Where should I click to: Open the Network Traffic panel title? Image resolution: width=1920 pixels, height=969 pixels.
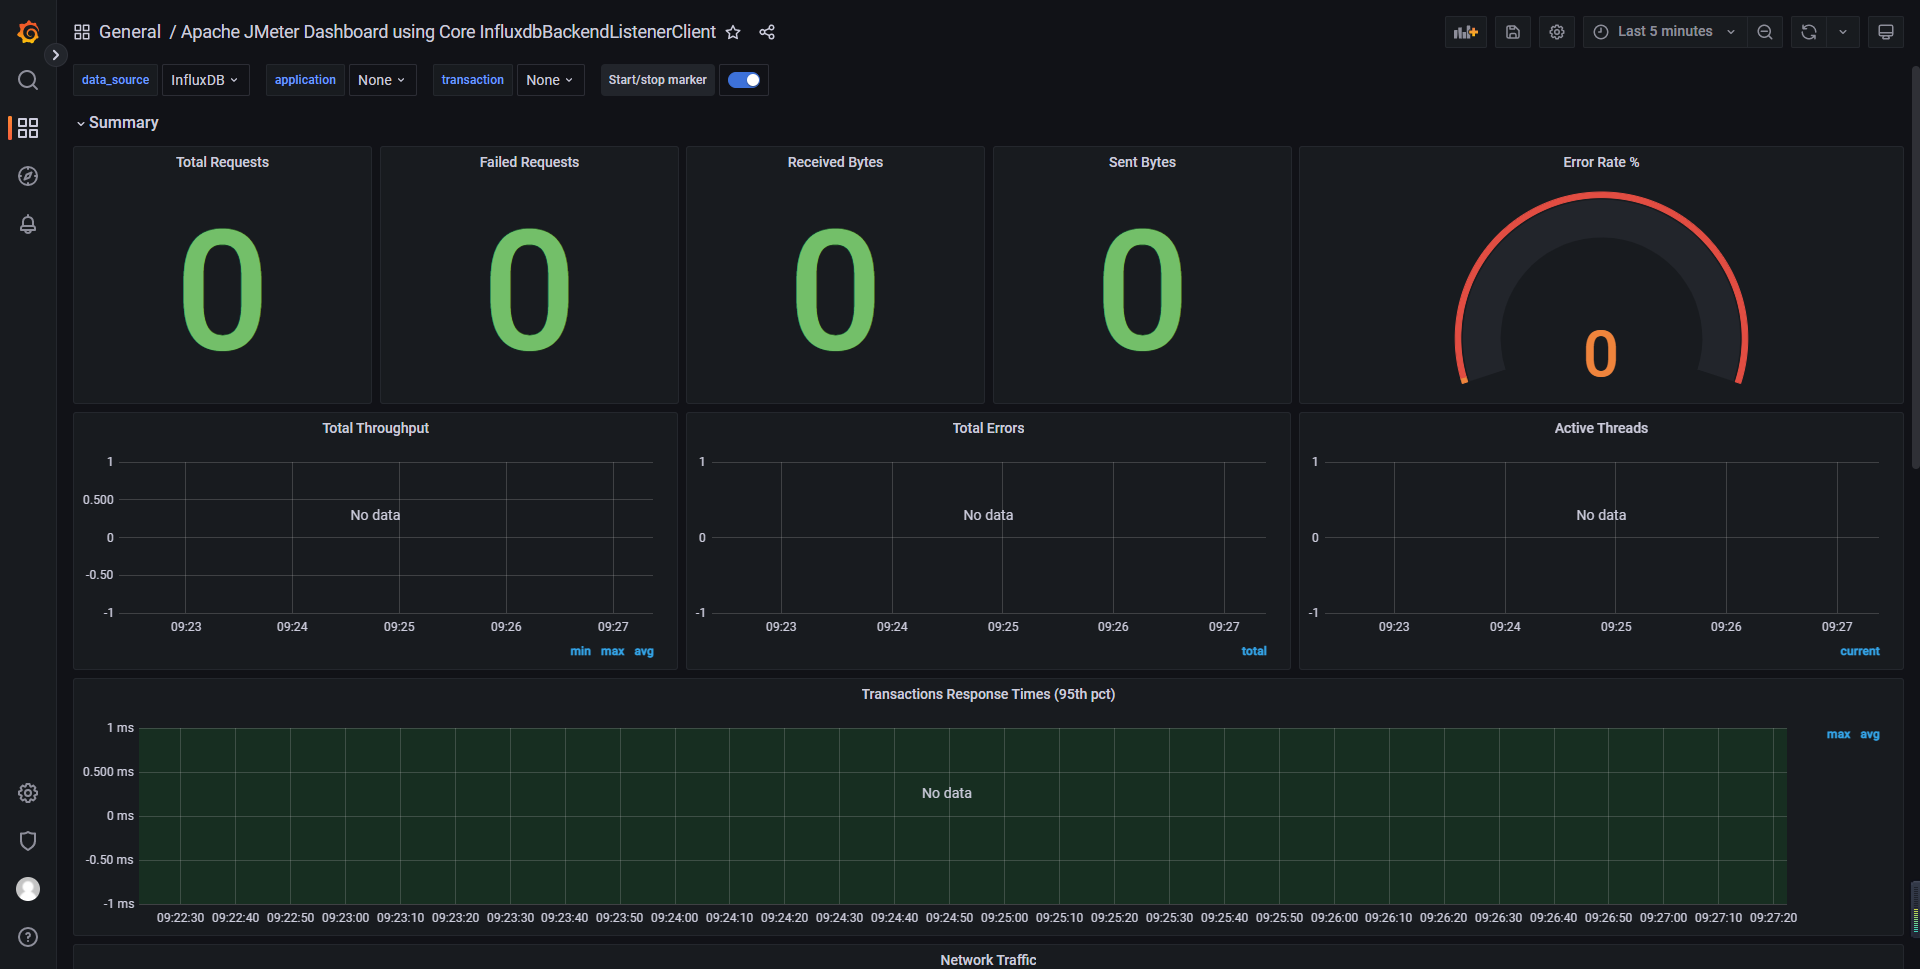point(988,960)
